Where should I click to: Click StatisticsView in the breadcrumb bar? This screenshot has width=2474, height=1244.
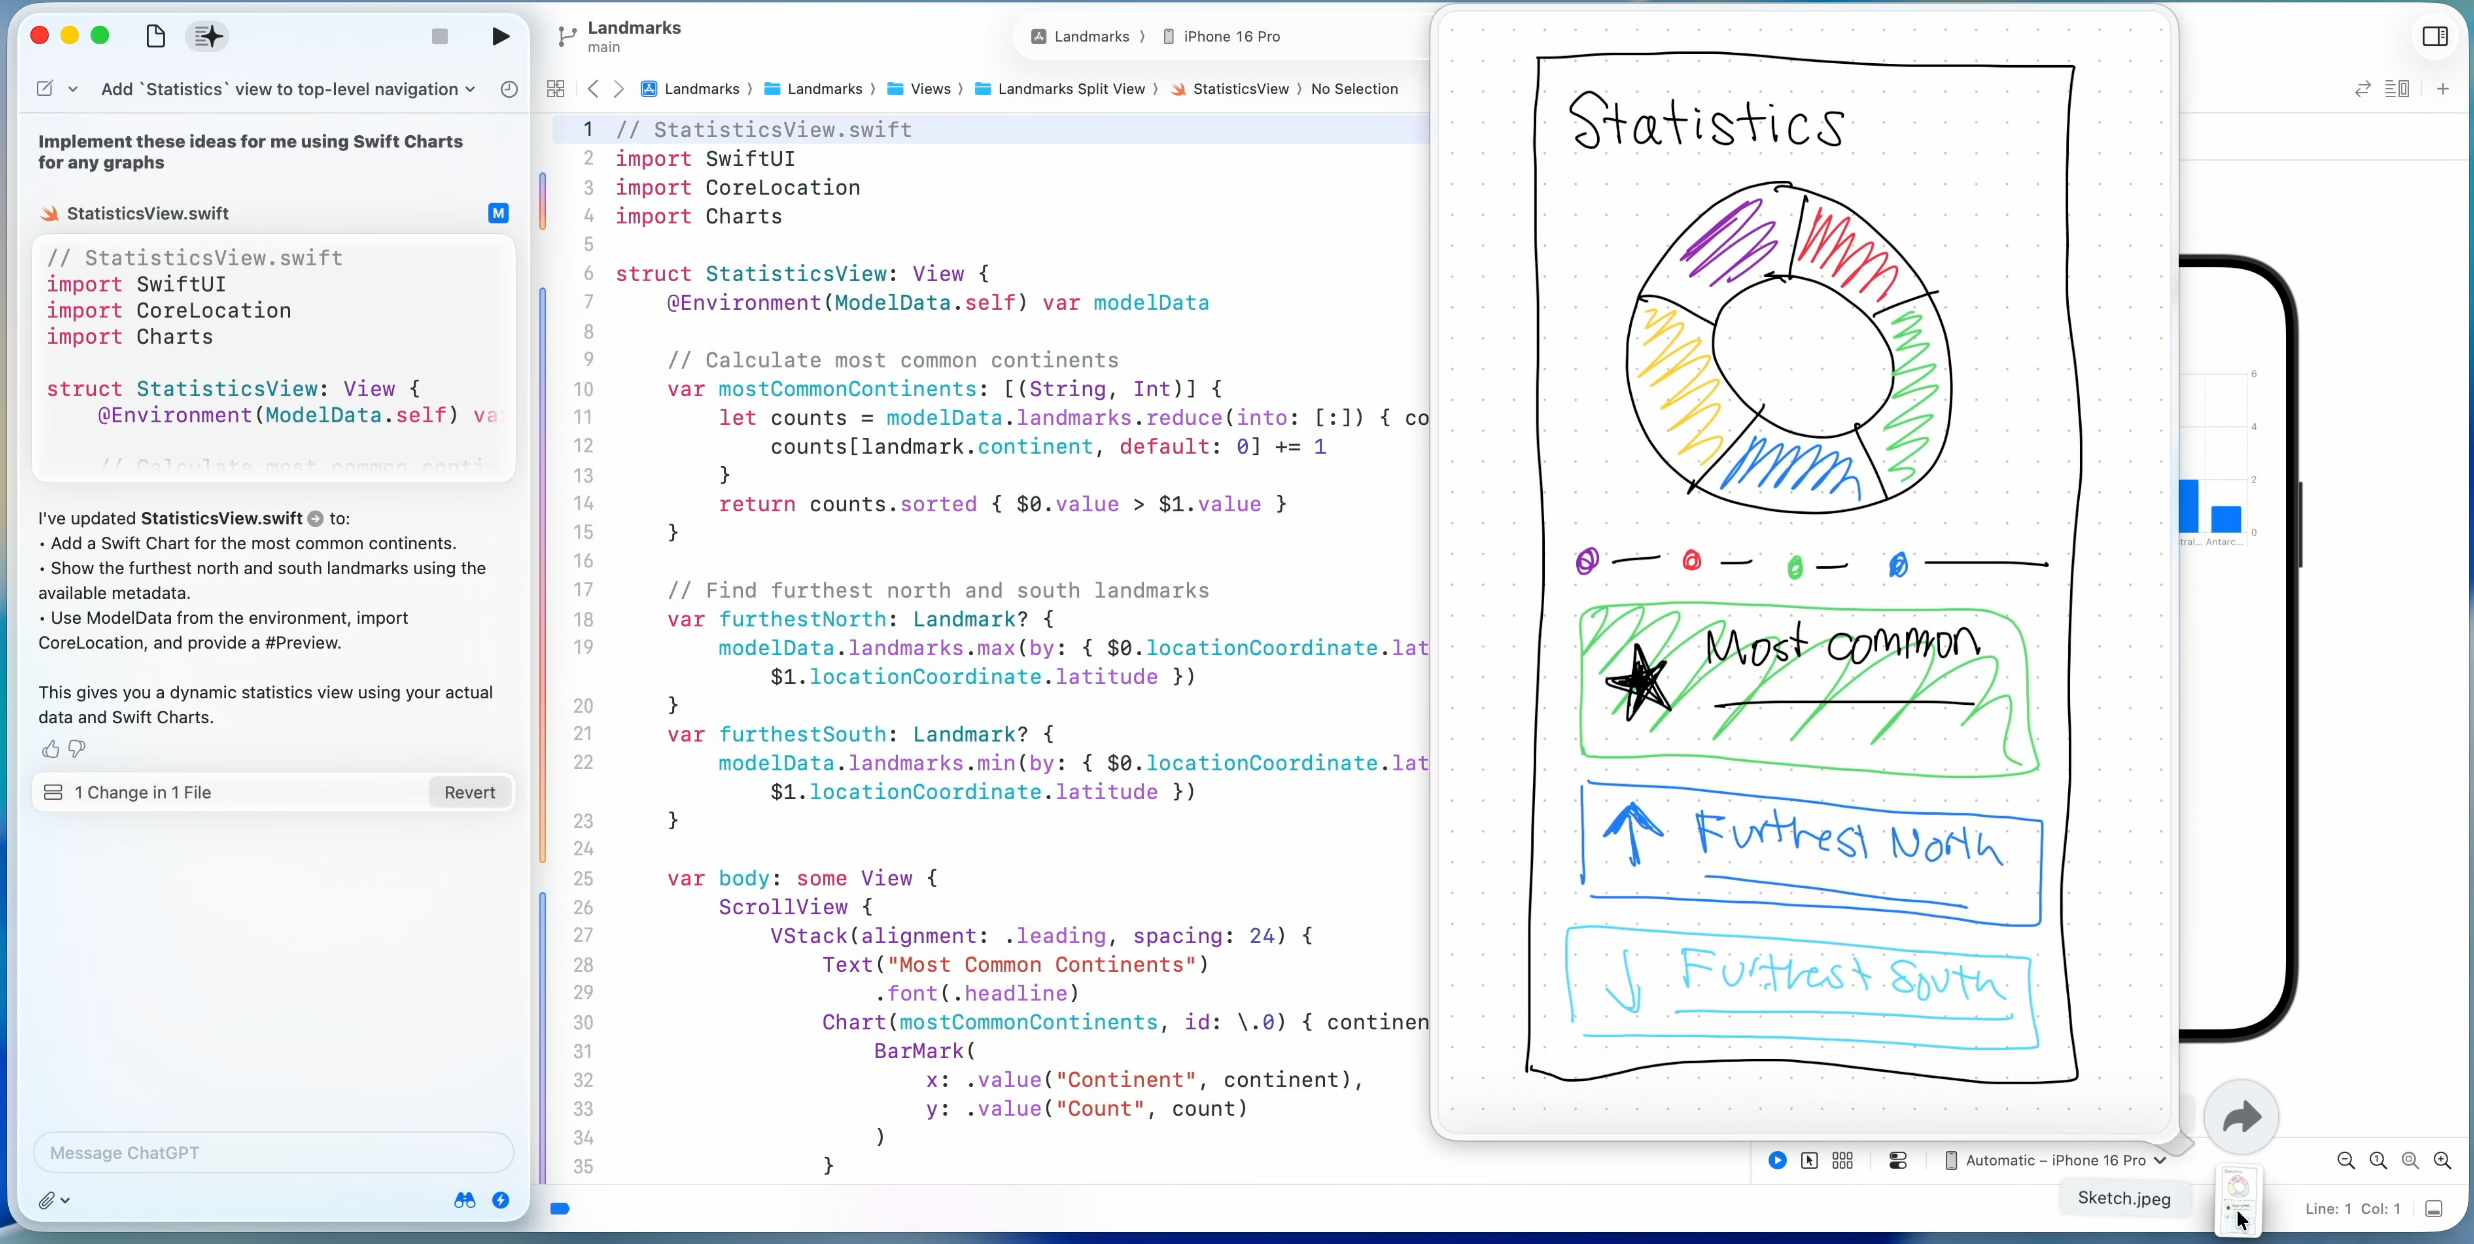tap(1240, 89)
